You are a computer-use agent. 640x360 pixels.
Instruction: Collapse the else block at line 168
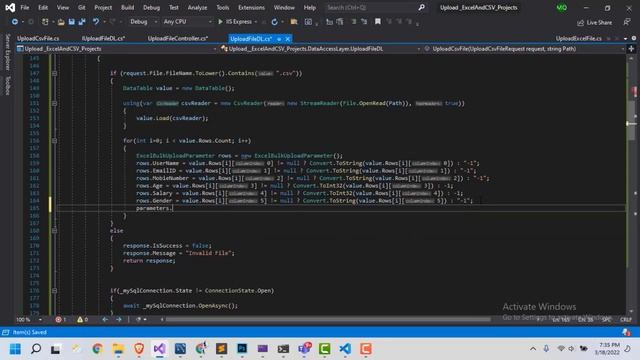point(54,231)
